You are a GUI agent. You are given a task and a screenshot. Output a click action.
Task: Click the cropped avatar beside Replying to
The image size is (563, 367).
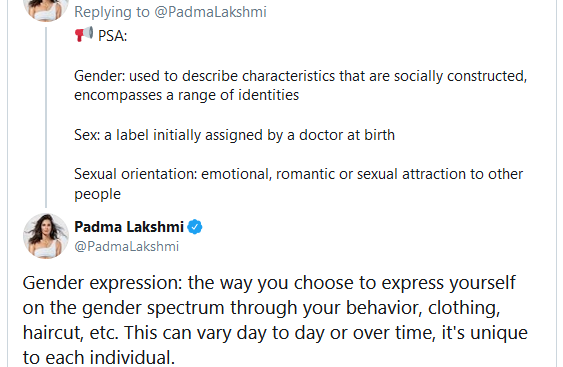click(46, 10)
